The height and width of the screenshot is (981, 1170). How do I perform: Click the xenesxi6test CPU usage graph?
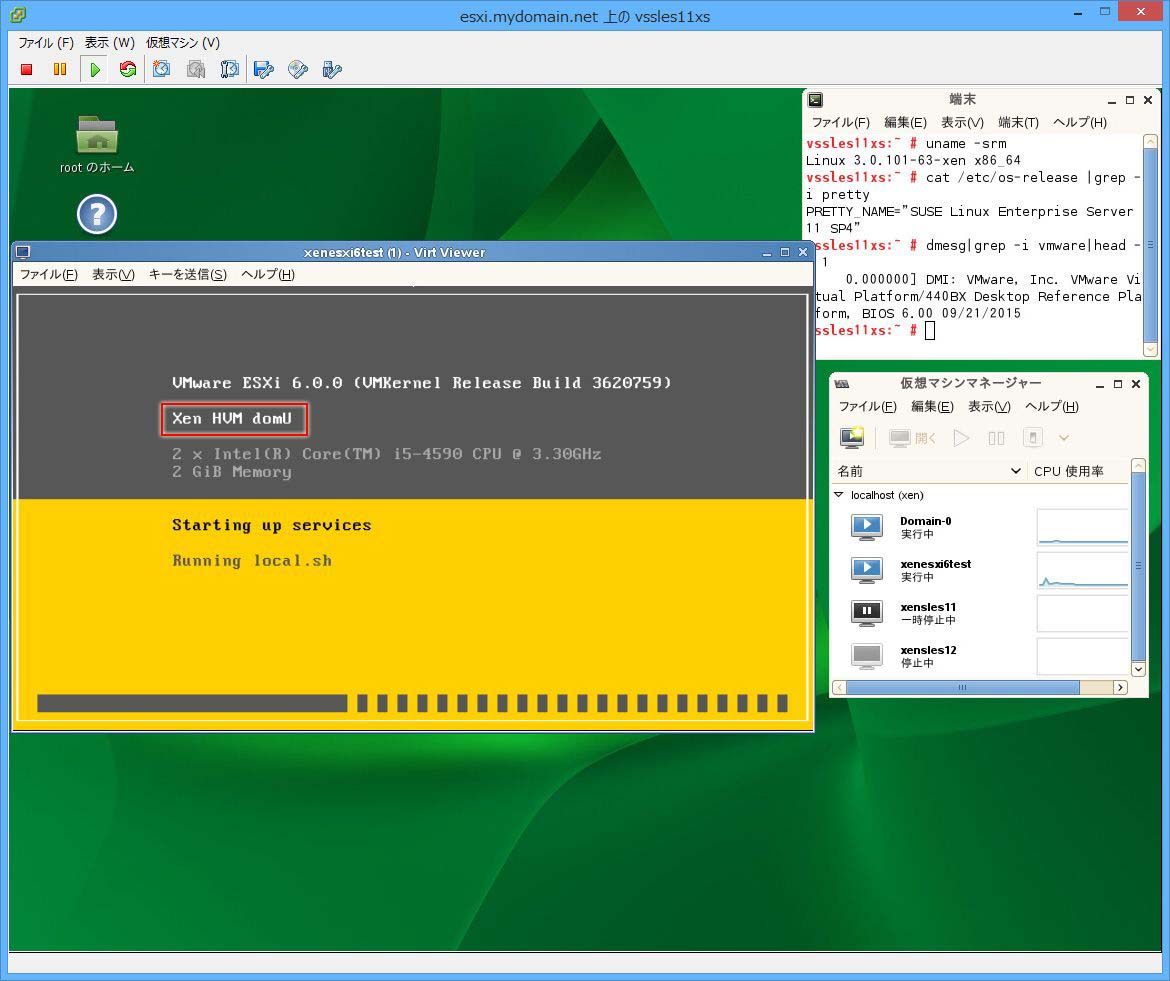coord(1083,570)
